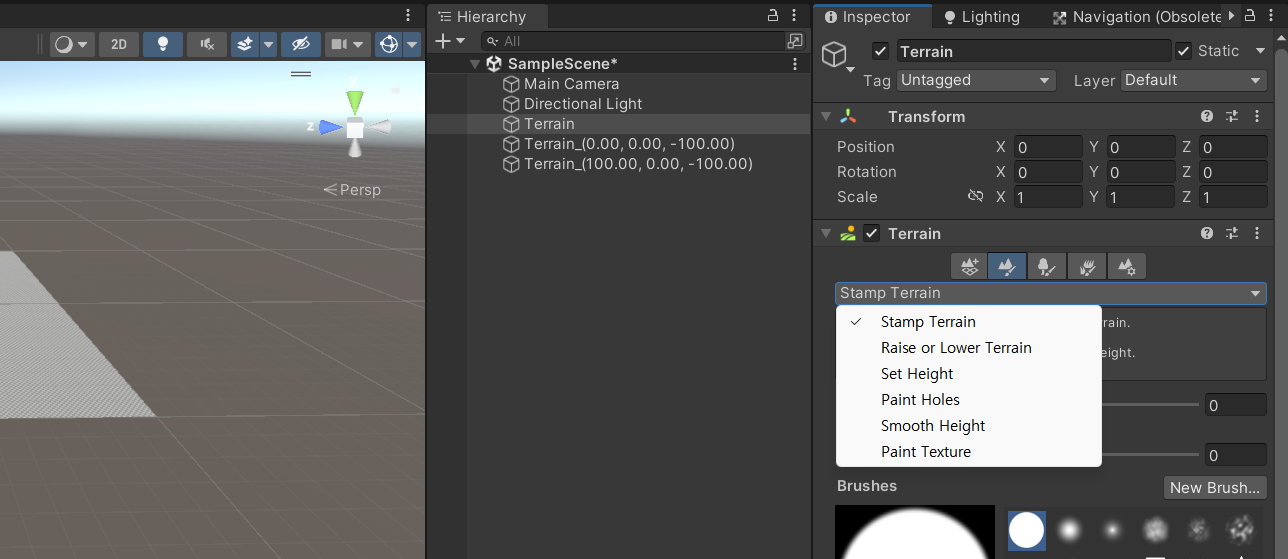Open Gizmos dropdown arrow
Image resolution: width=1288 pixels, height=559 pixels.
tap(411, 45)
